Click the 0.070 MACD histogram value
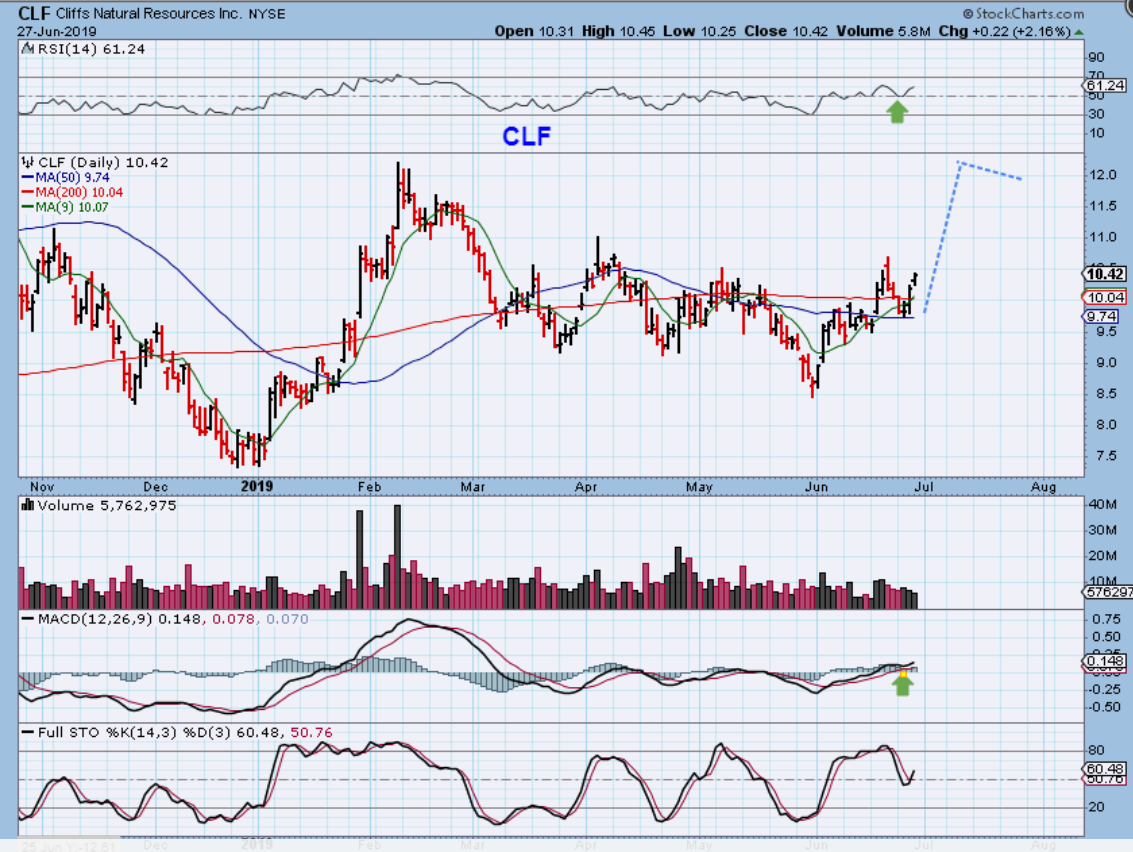 tap(287, 619)
